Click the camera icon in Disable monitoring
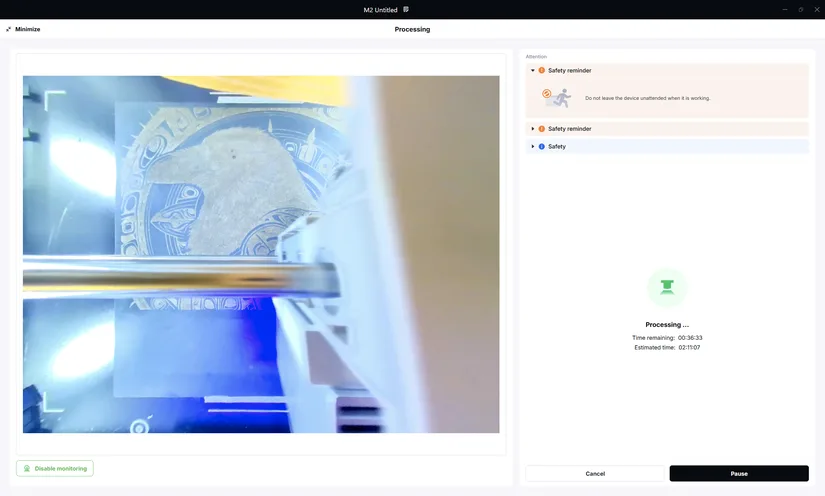The height and width of the screenshot is (496, 825). click(27, 469)
